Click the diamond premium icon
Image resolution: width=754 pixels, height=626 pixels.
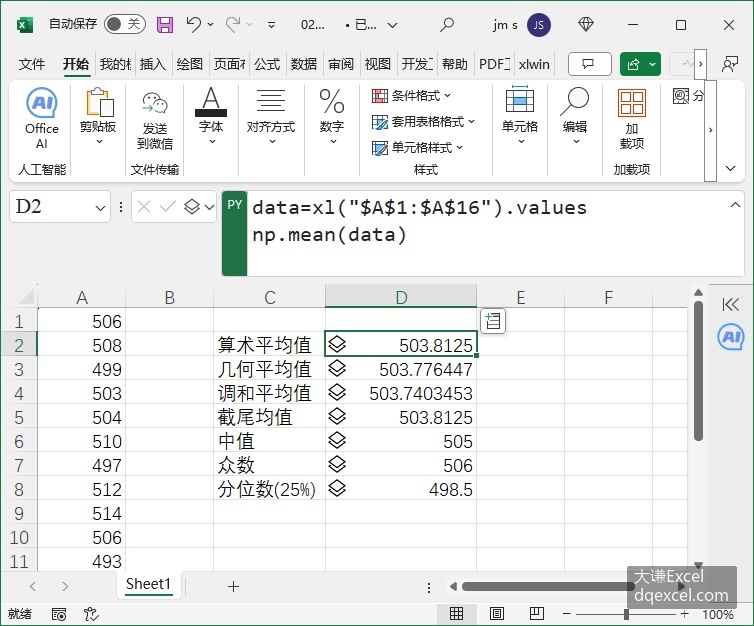coord(586,24)
